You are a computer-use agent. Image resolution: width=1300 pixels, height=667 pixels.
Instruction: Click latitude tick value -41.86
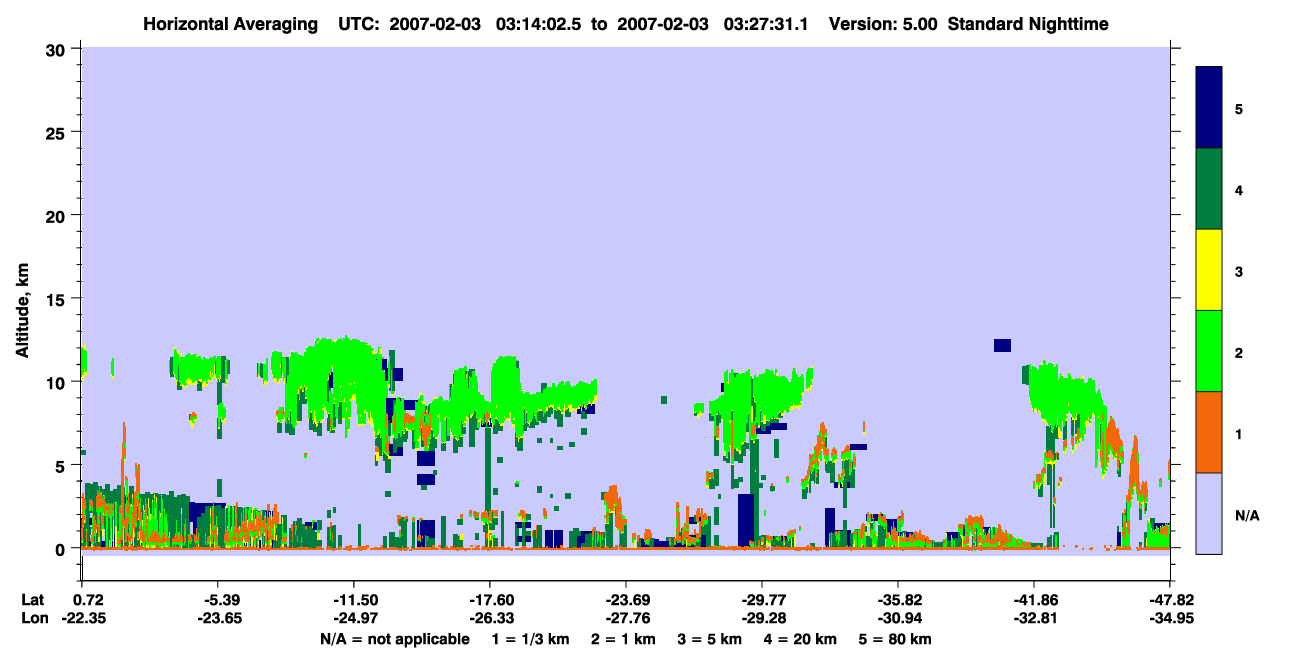(1033, 600)
